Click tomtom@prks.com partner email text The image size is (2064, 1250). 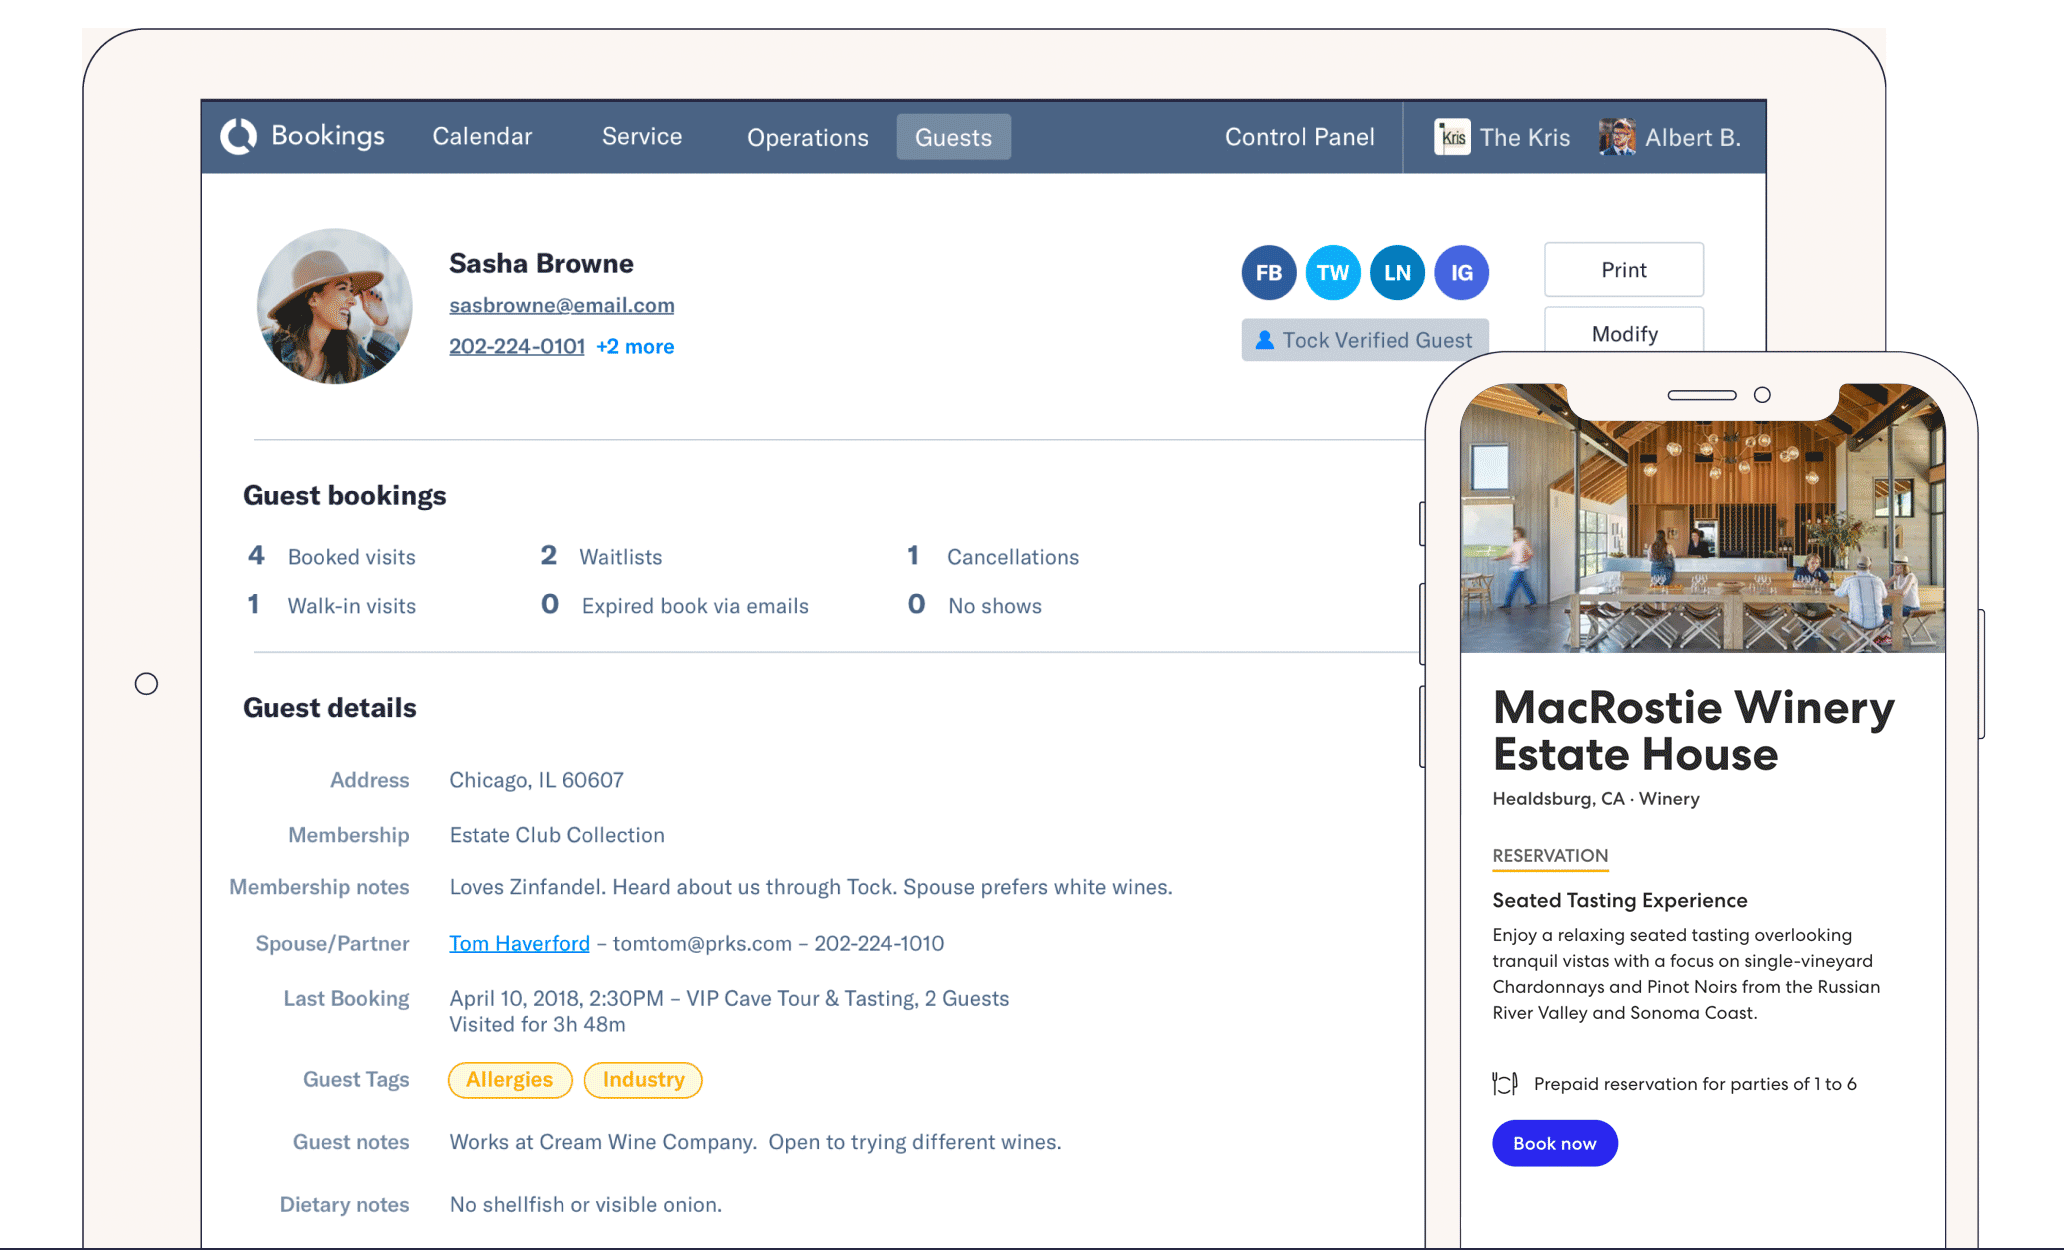[702, 943]
